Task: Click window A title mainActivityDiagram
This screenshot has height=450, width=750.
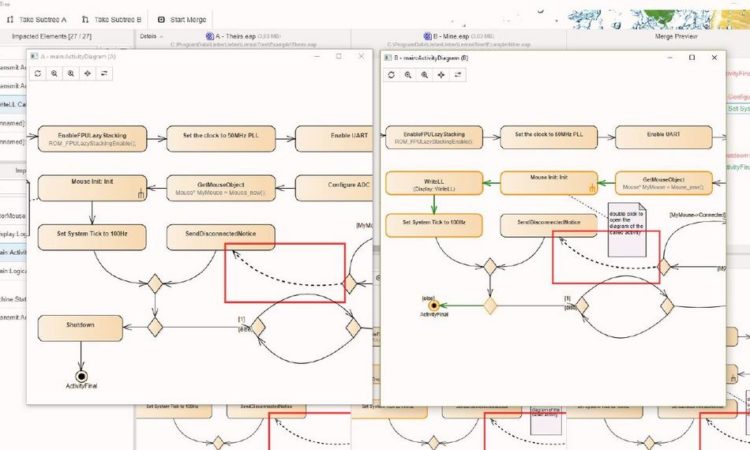Action: pyautogui.click(x=78, y=56)
